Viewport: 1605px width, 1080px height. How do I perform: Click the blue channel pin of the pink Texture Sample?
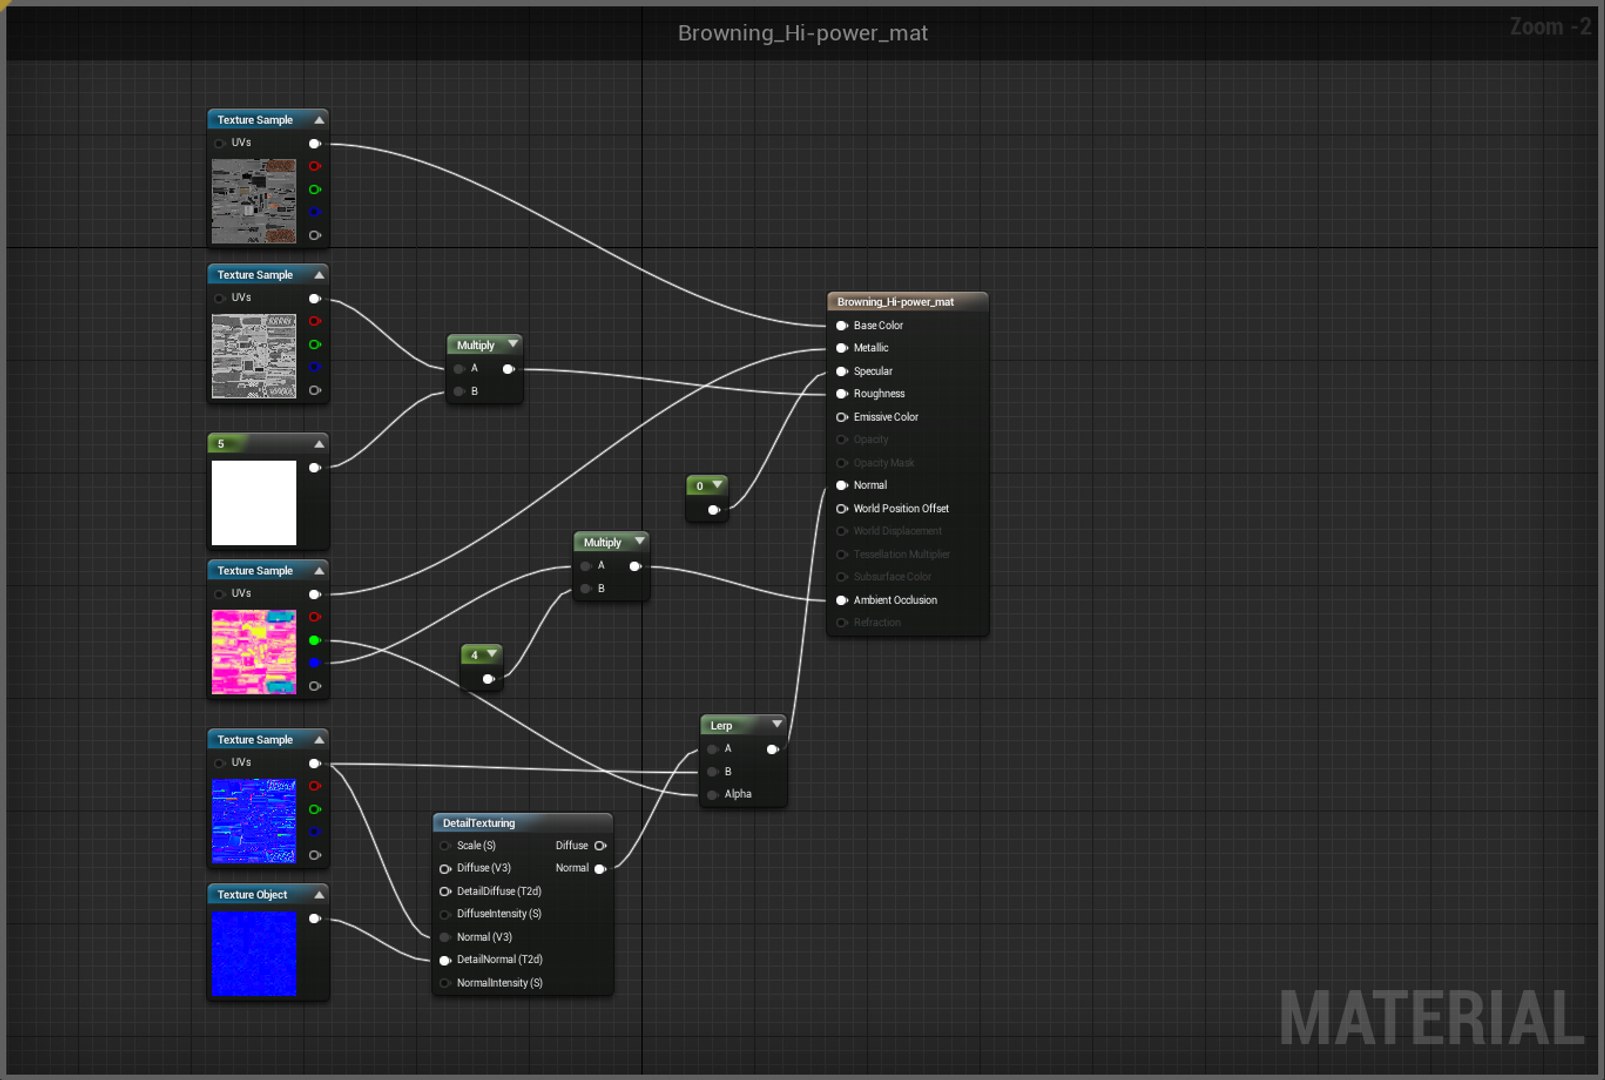click(315, 663)
